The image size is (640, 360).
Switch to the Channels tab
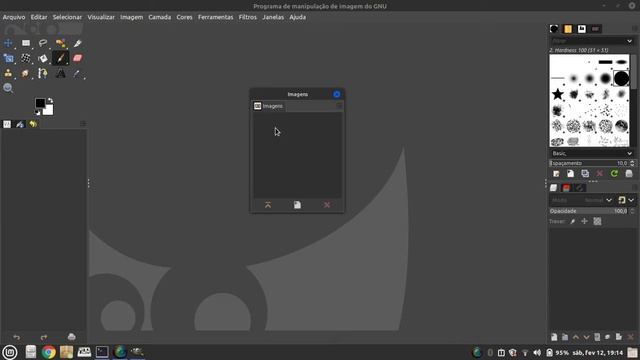567,188
